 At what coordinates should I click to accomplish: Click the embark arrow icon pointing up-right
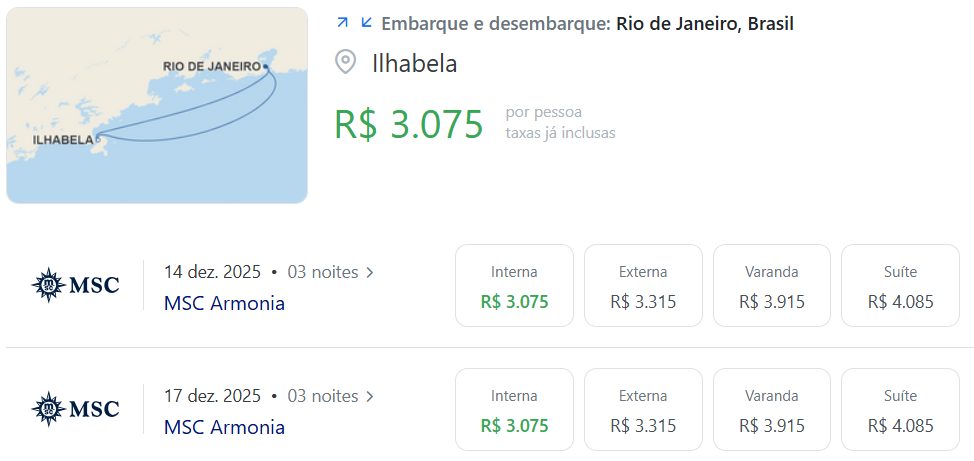click(x=342, y=23)
